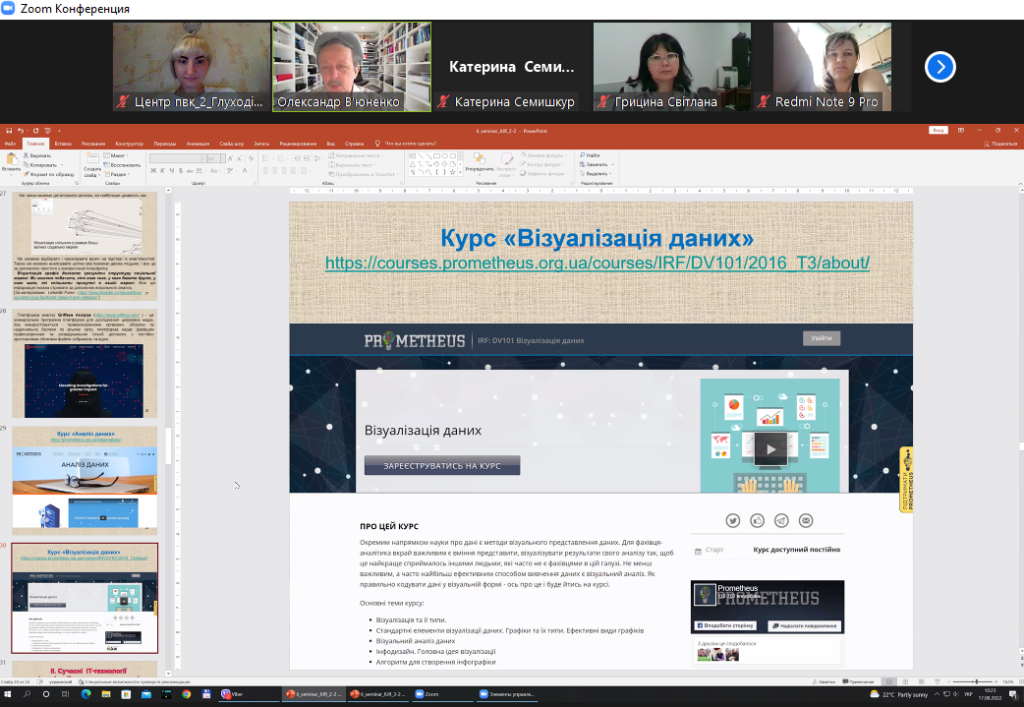Show next participants with the blue arrow

940,66
